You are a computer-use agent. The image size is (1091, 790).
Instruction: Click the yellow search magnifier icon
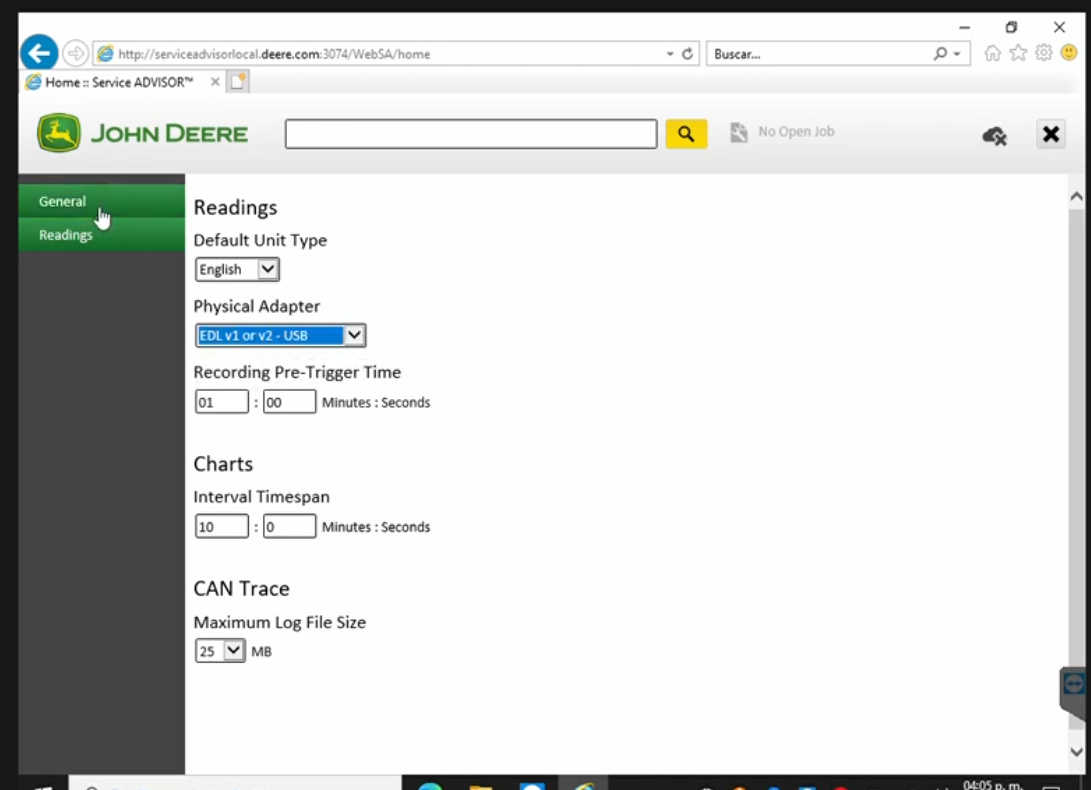686,132
